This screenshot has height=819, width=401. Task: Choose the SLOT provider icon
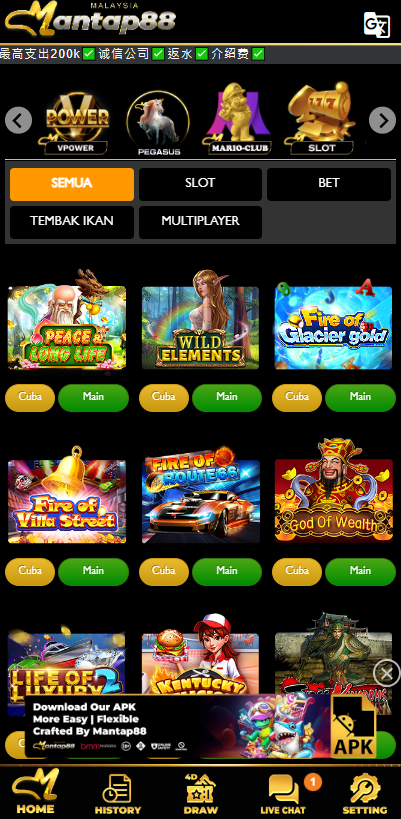tap(321, 119)
